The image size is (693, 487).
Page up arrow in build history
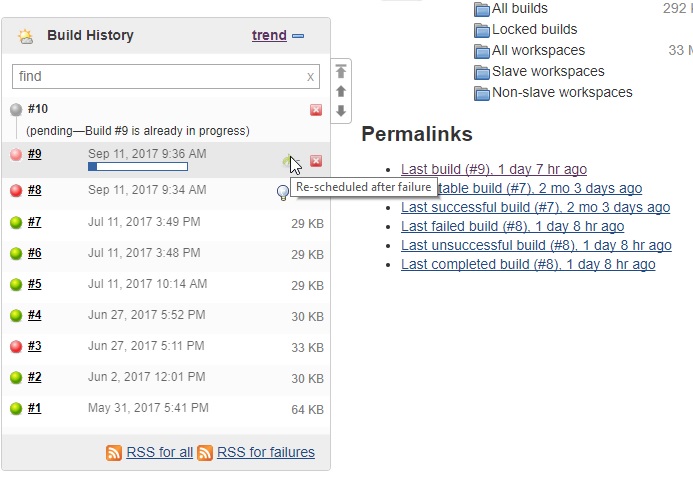coord(341,91)
